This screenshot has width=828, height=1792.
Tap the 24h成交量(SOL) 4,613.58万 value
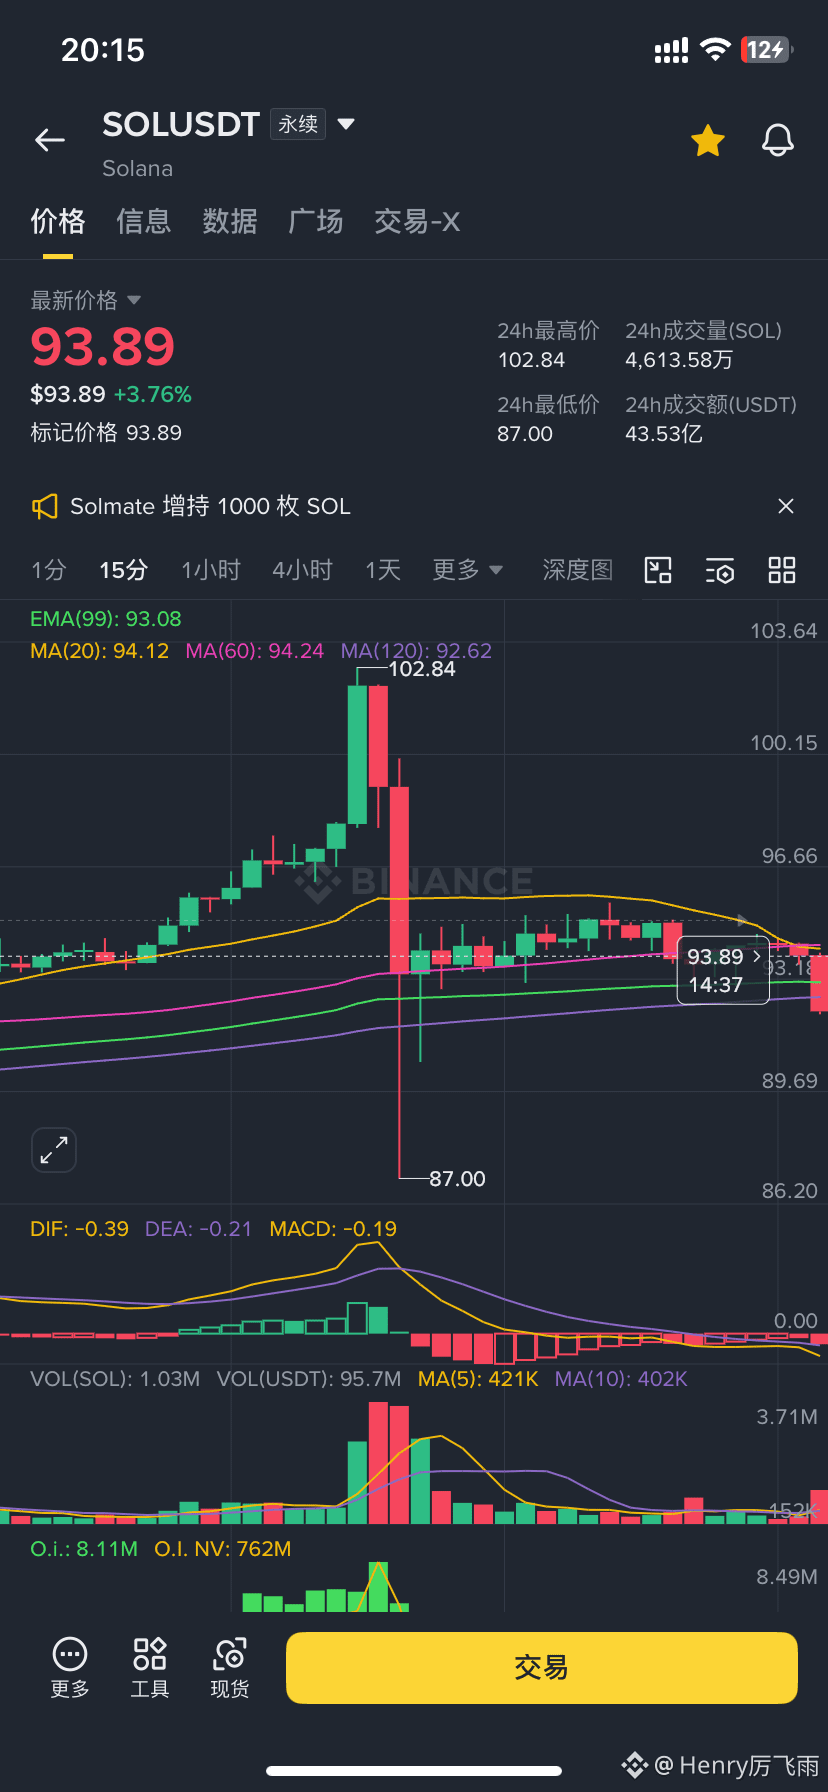pyautogui.click(x=679, y=360)
